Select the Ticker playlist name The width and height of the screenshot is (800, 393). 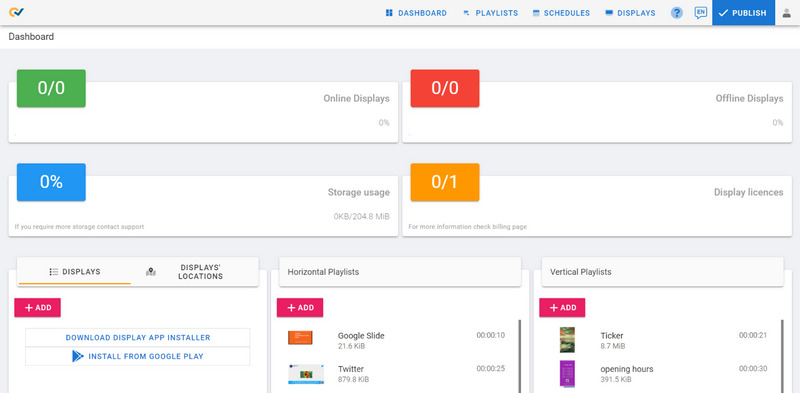612,336
